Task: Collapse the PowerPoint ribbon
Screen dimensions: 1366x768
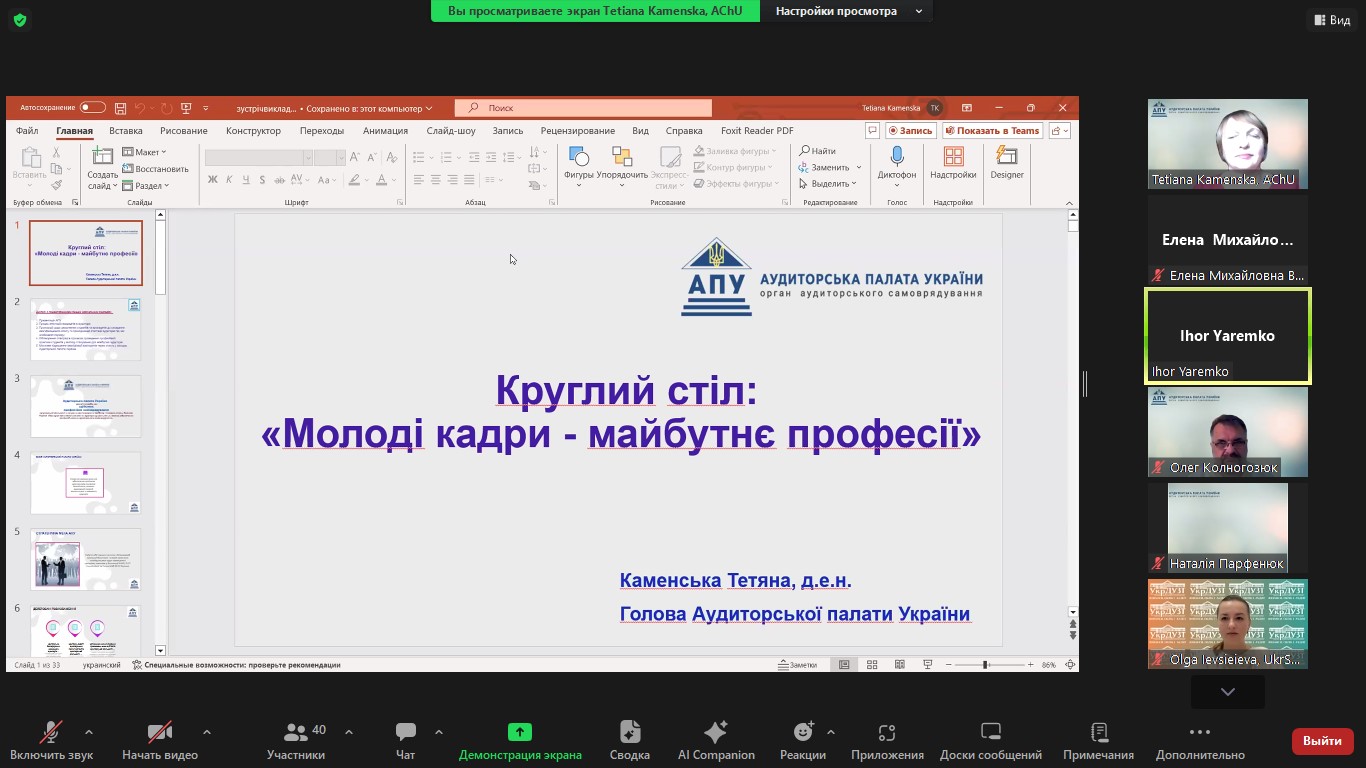Action: click(1068, 202)
